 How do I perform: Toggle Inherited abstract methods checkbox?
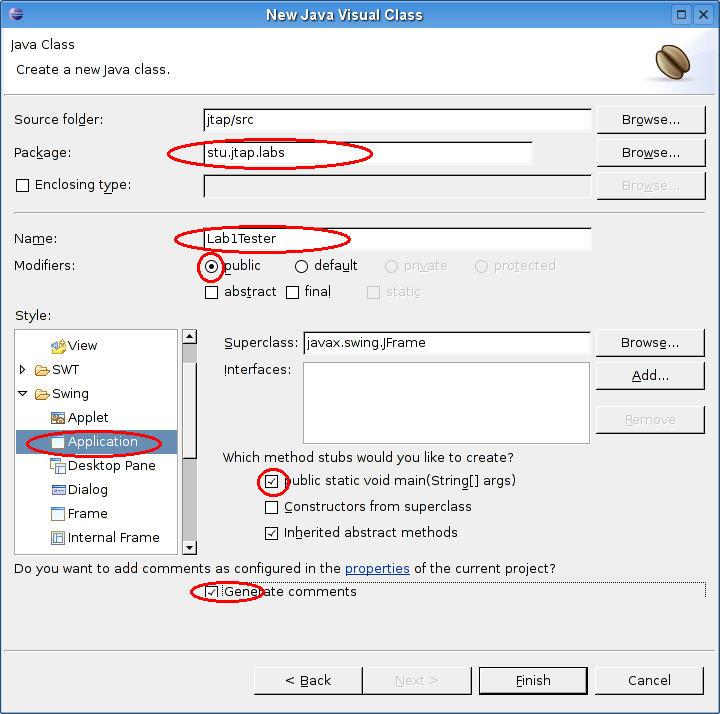click(271, 533)
